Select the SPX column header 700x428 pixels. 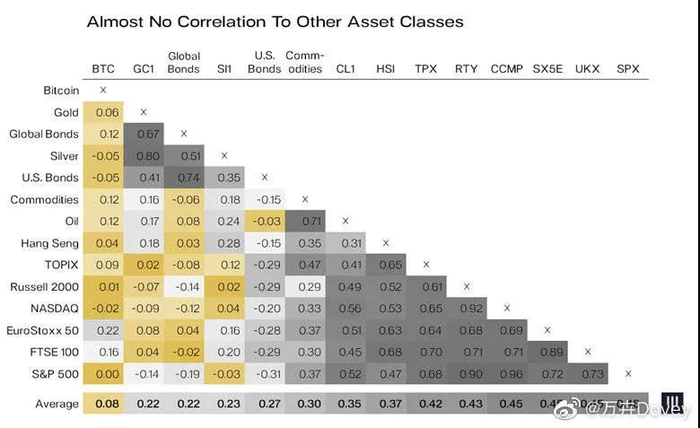[x=628, y=69]
